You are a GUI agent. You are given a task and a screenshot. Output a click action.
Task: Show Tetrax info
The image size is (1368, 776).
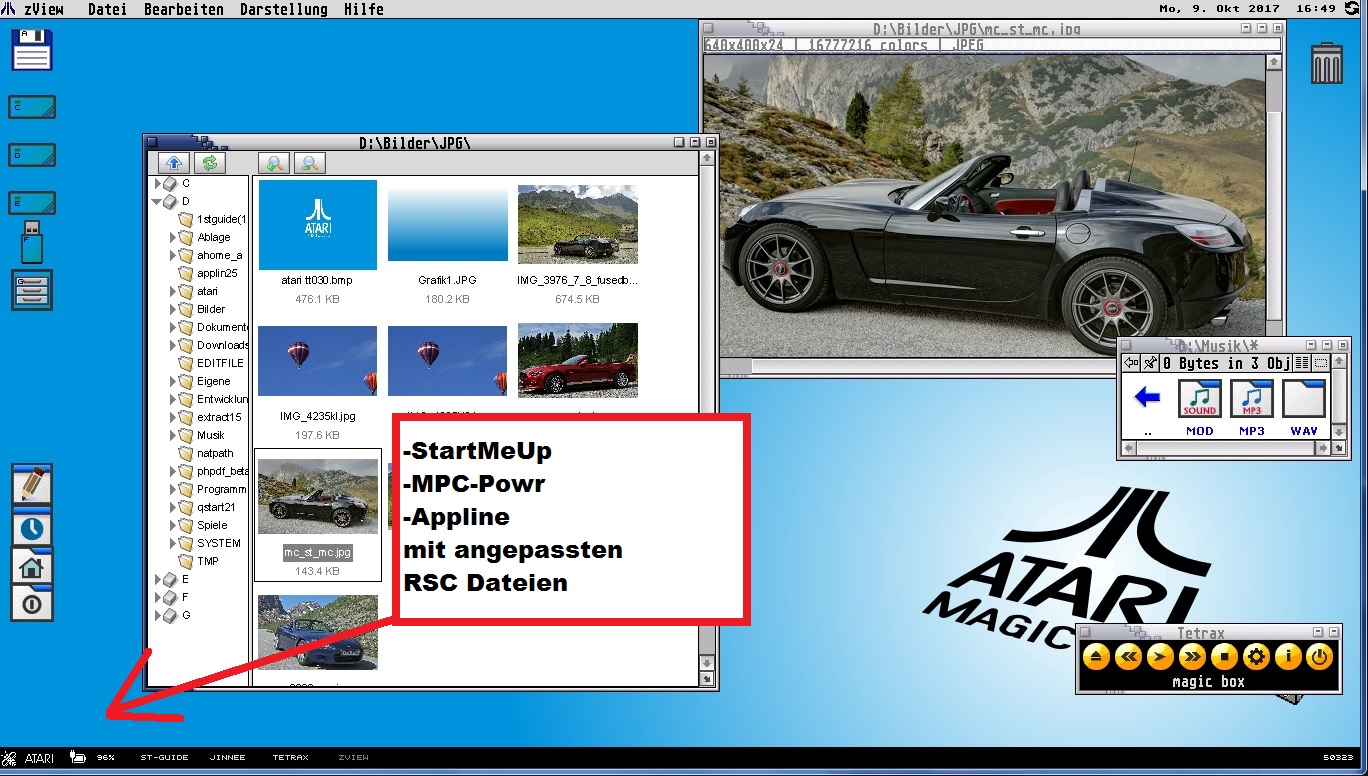pyautogui.click(x=1288, y=657)
